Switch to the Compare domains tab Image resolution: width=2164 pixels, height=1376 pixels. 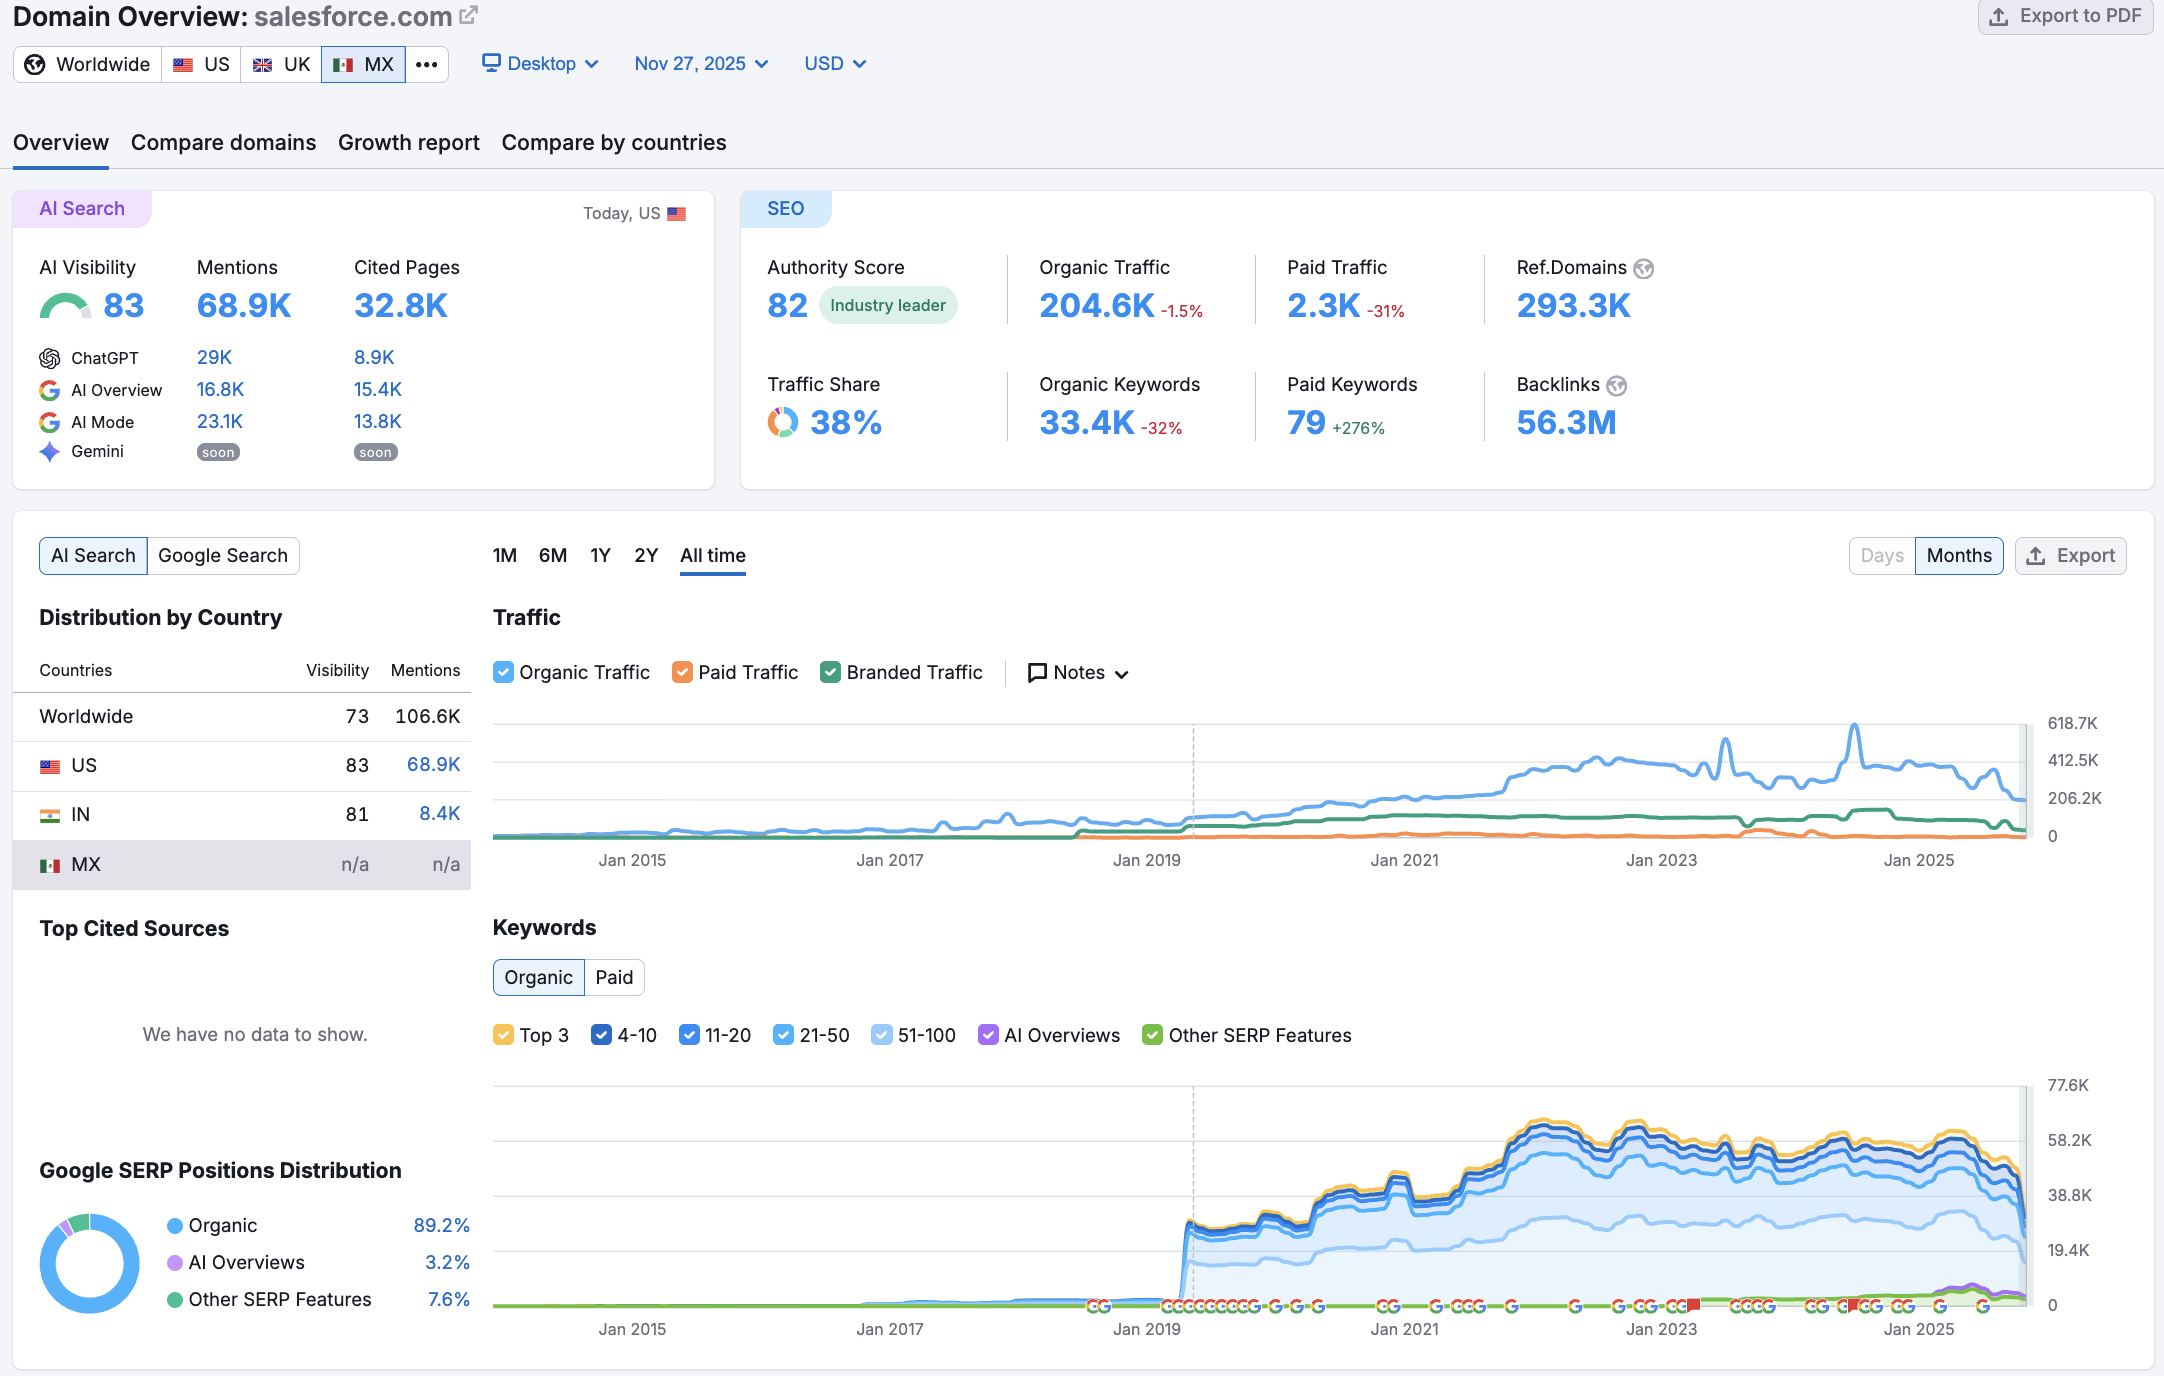coord(223,143)
